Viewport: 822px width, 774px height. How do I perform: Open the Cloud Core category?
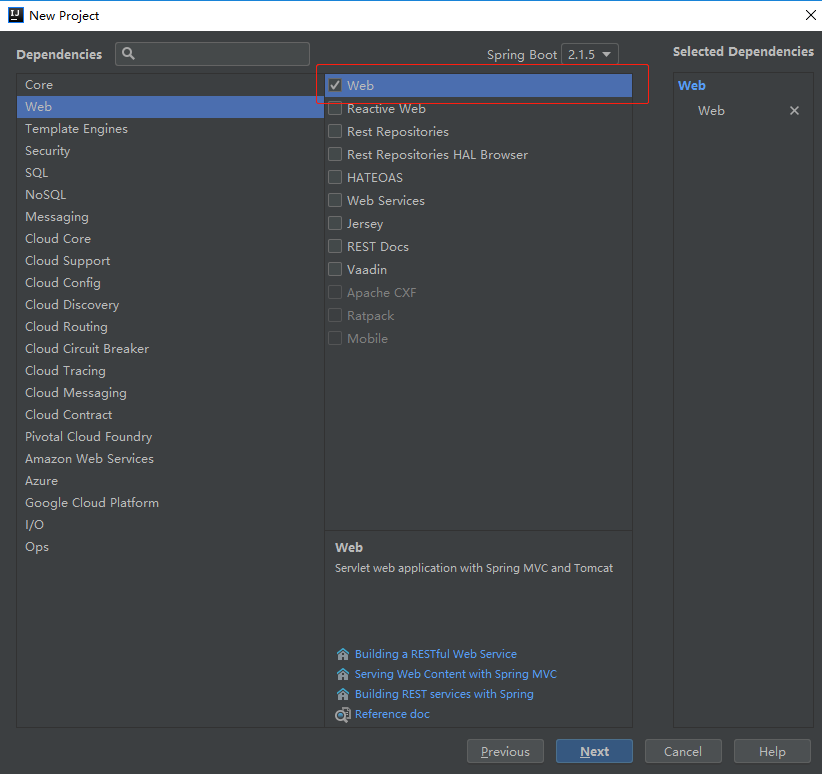[x=170, y=239]
